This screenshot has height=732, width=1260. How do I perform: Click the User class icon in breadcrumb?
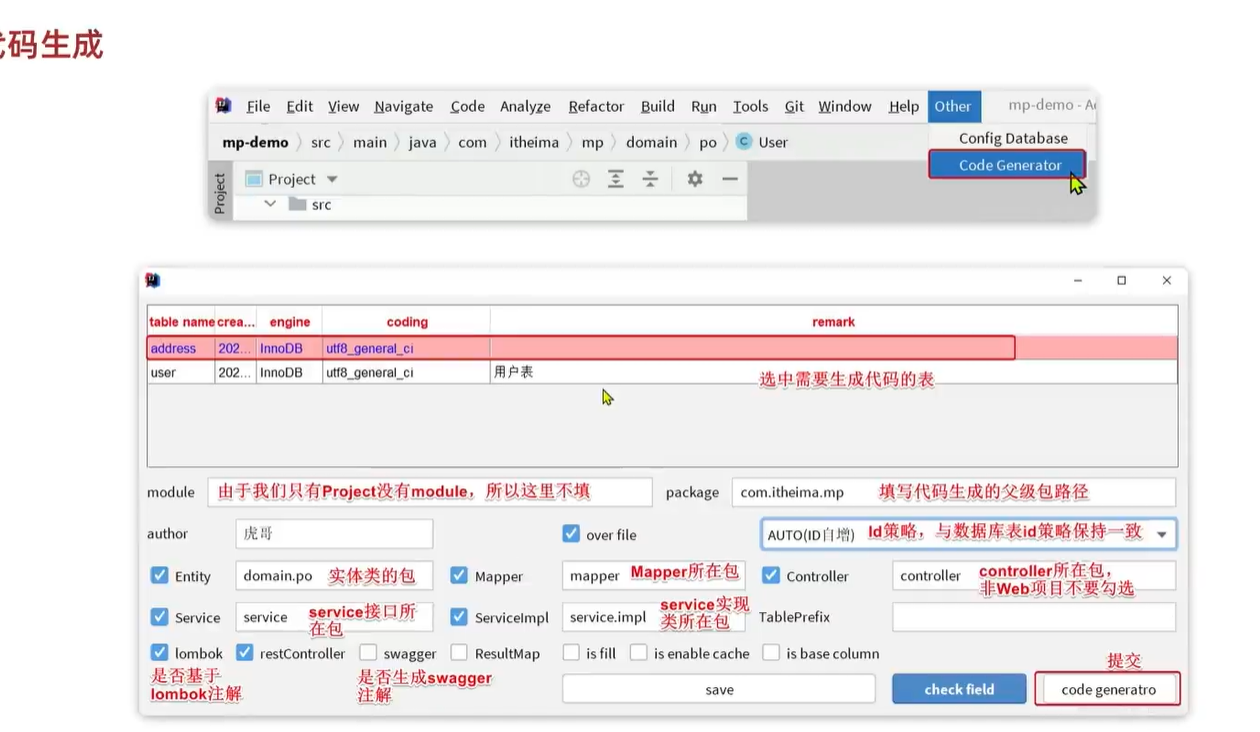(x=743, y=142)
